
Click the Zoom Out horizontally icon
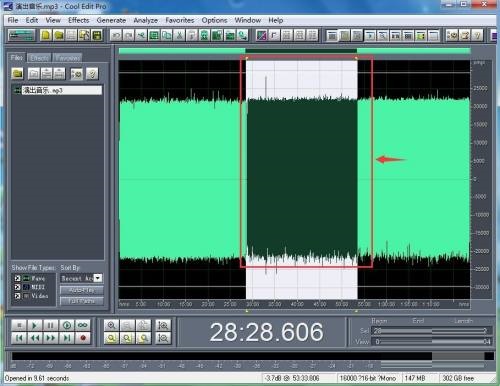[x=127, y=325]
